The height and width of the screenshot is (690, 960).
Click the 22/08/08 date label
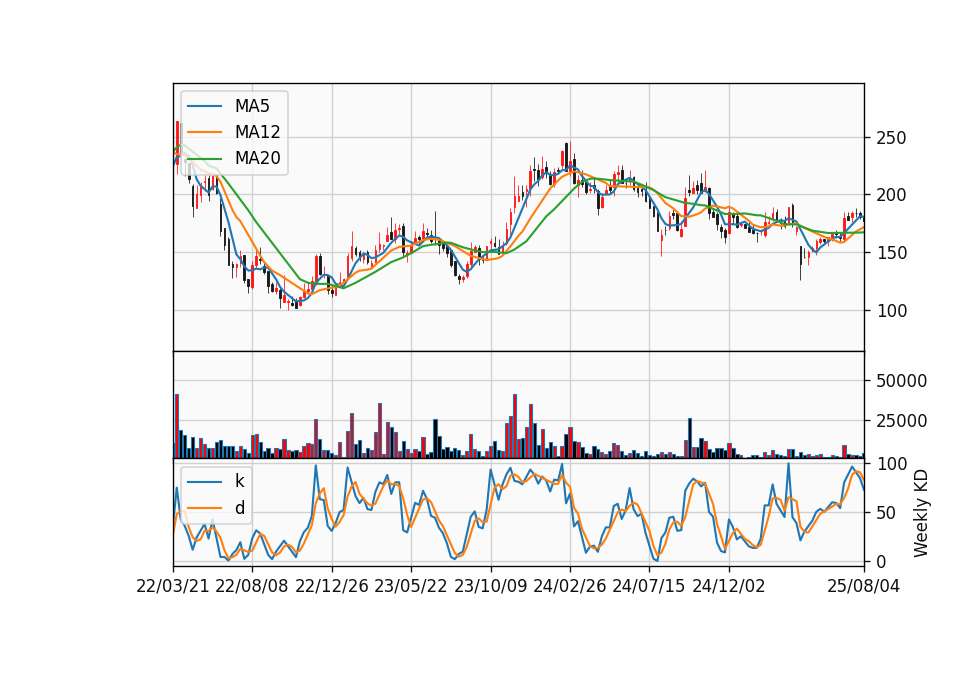(252, 586)
